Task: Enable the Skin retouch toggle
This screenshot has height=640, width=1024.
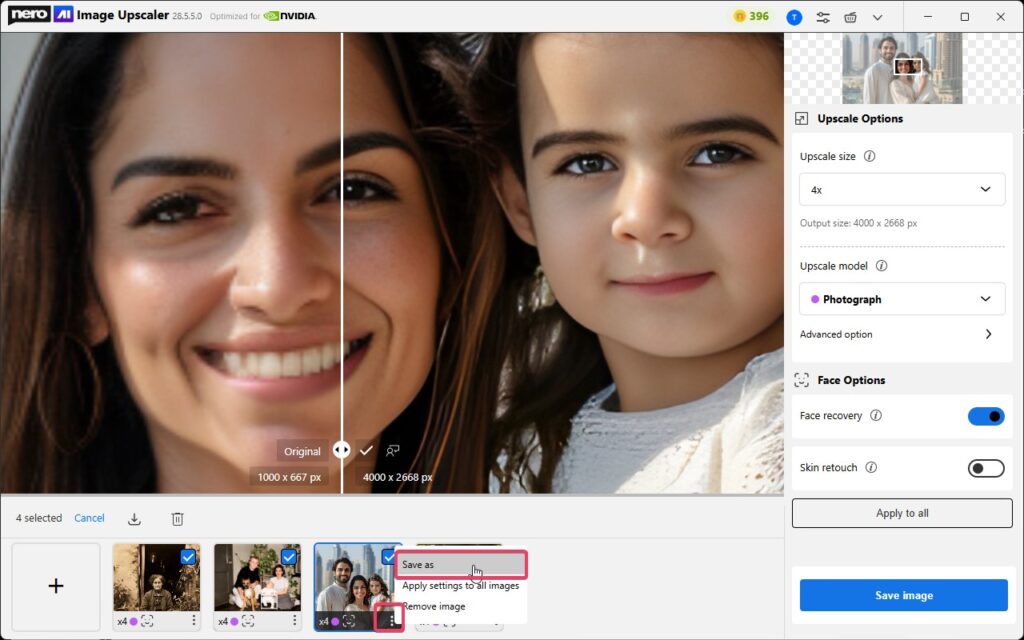Action: pos(986,468)
